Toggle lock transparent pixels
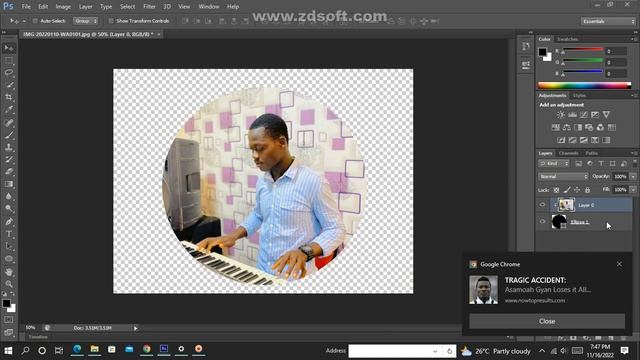 [x=556, y=190]
